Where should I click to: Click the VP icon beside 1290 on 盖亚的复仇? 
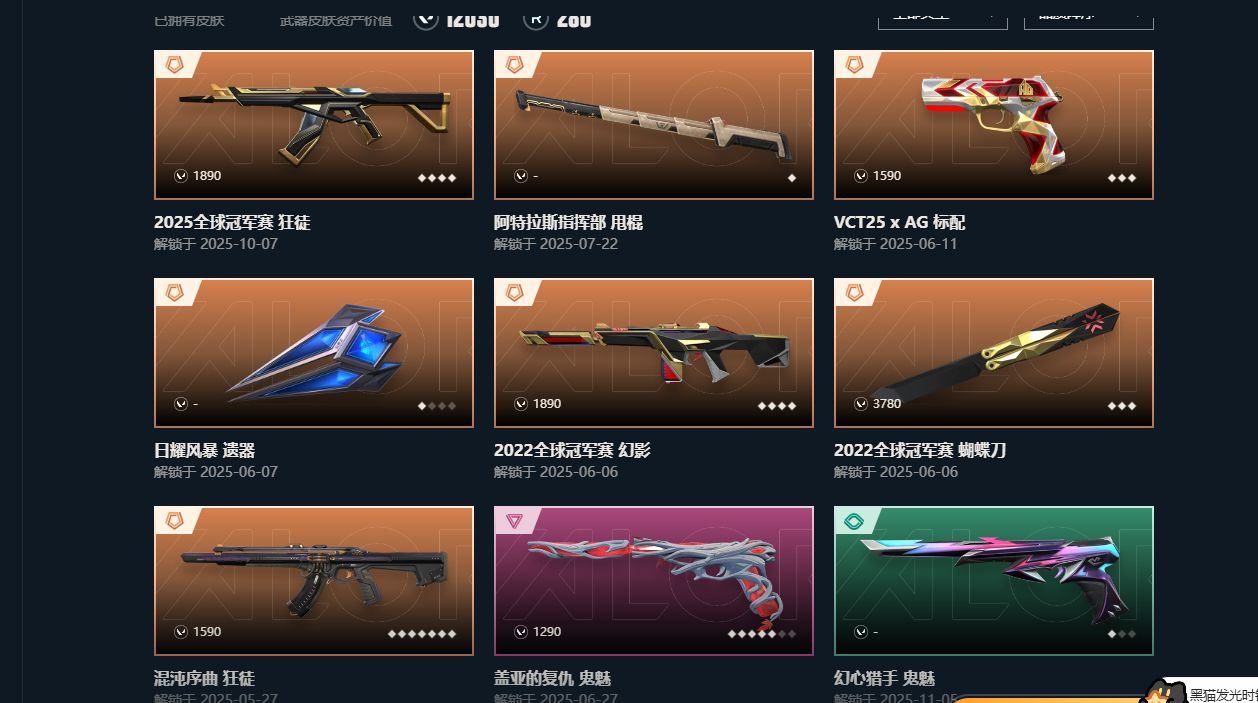(521, 632)
